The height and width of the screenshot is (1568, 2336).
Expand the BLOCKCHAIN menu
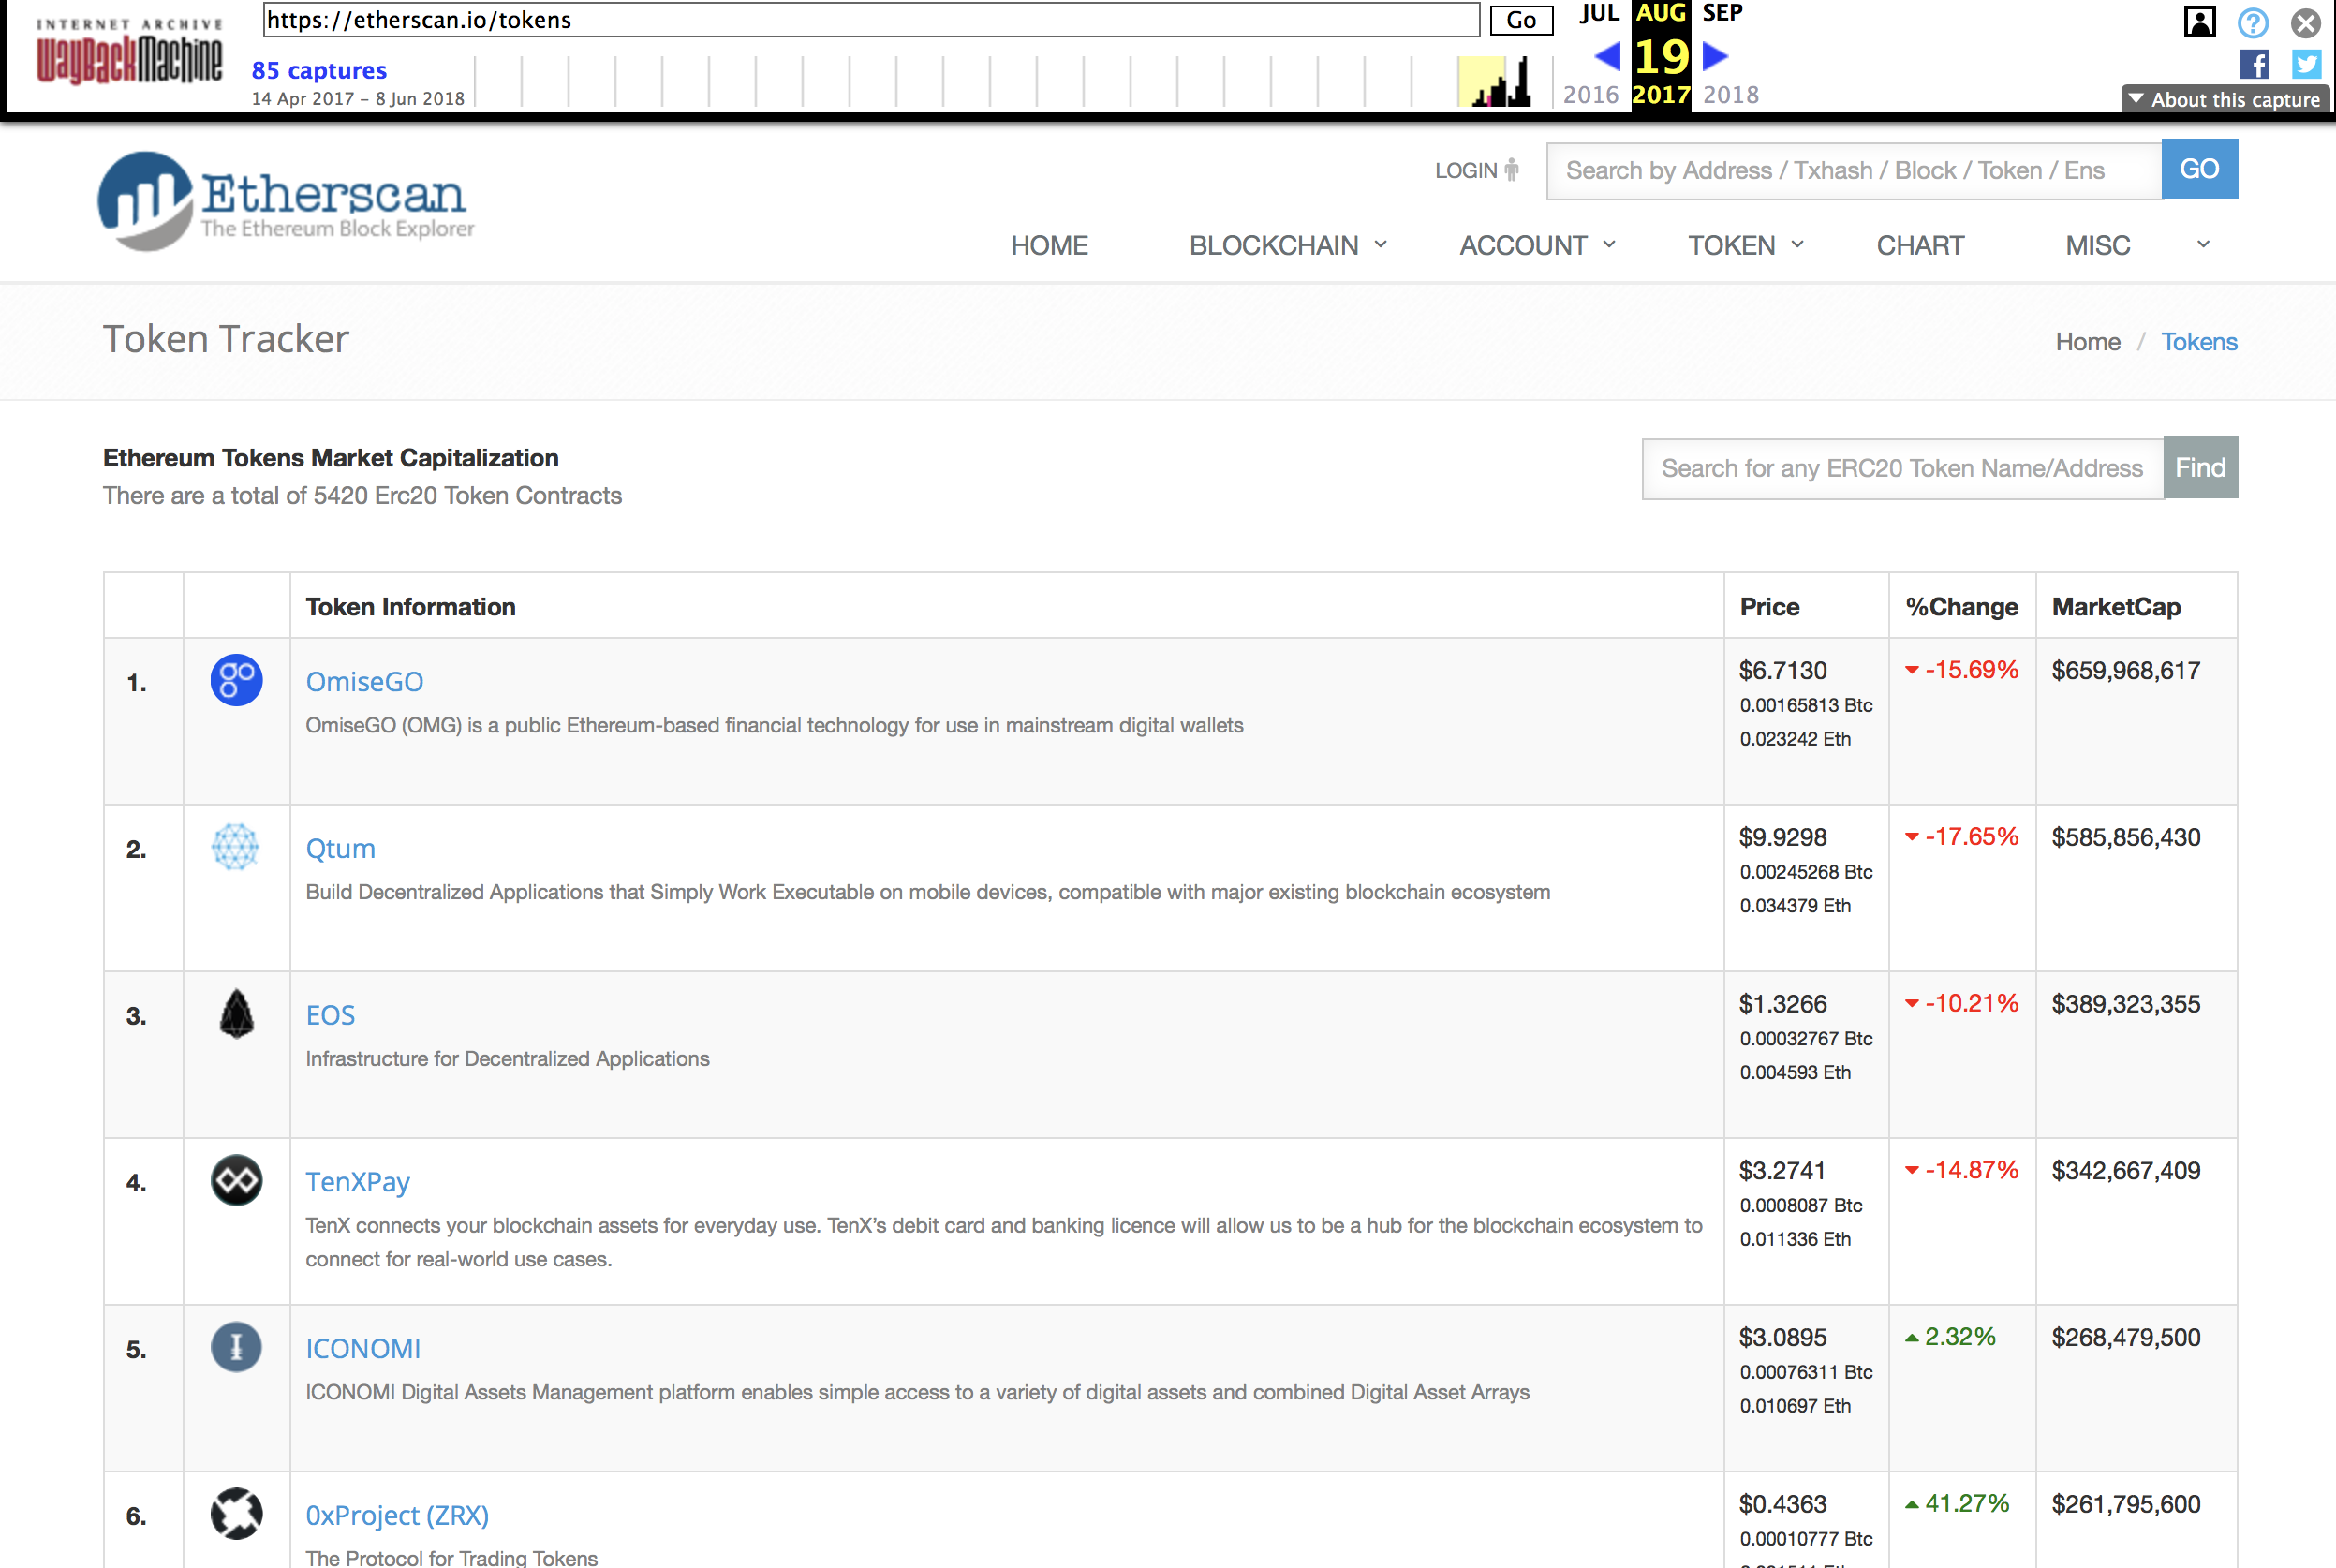click(x=1288, y=245)
